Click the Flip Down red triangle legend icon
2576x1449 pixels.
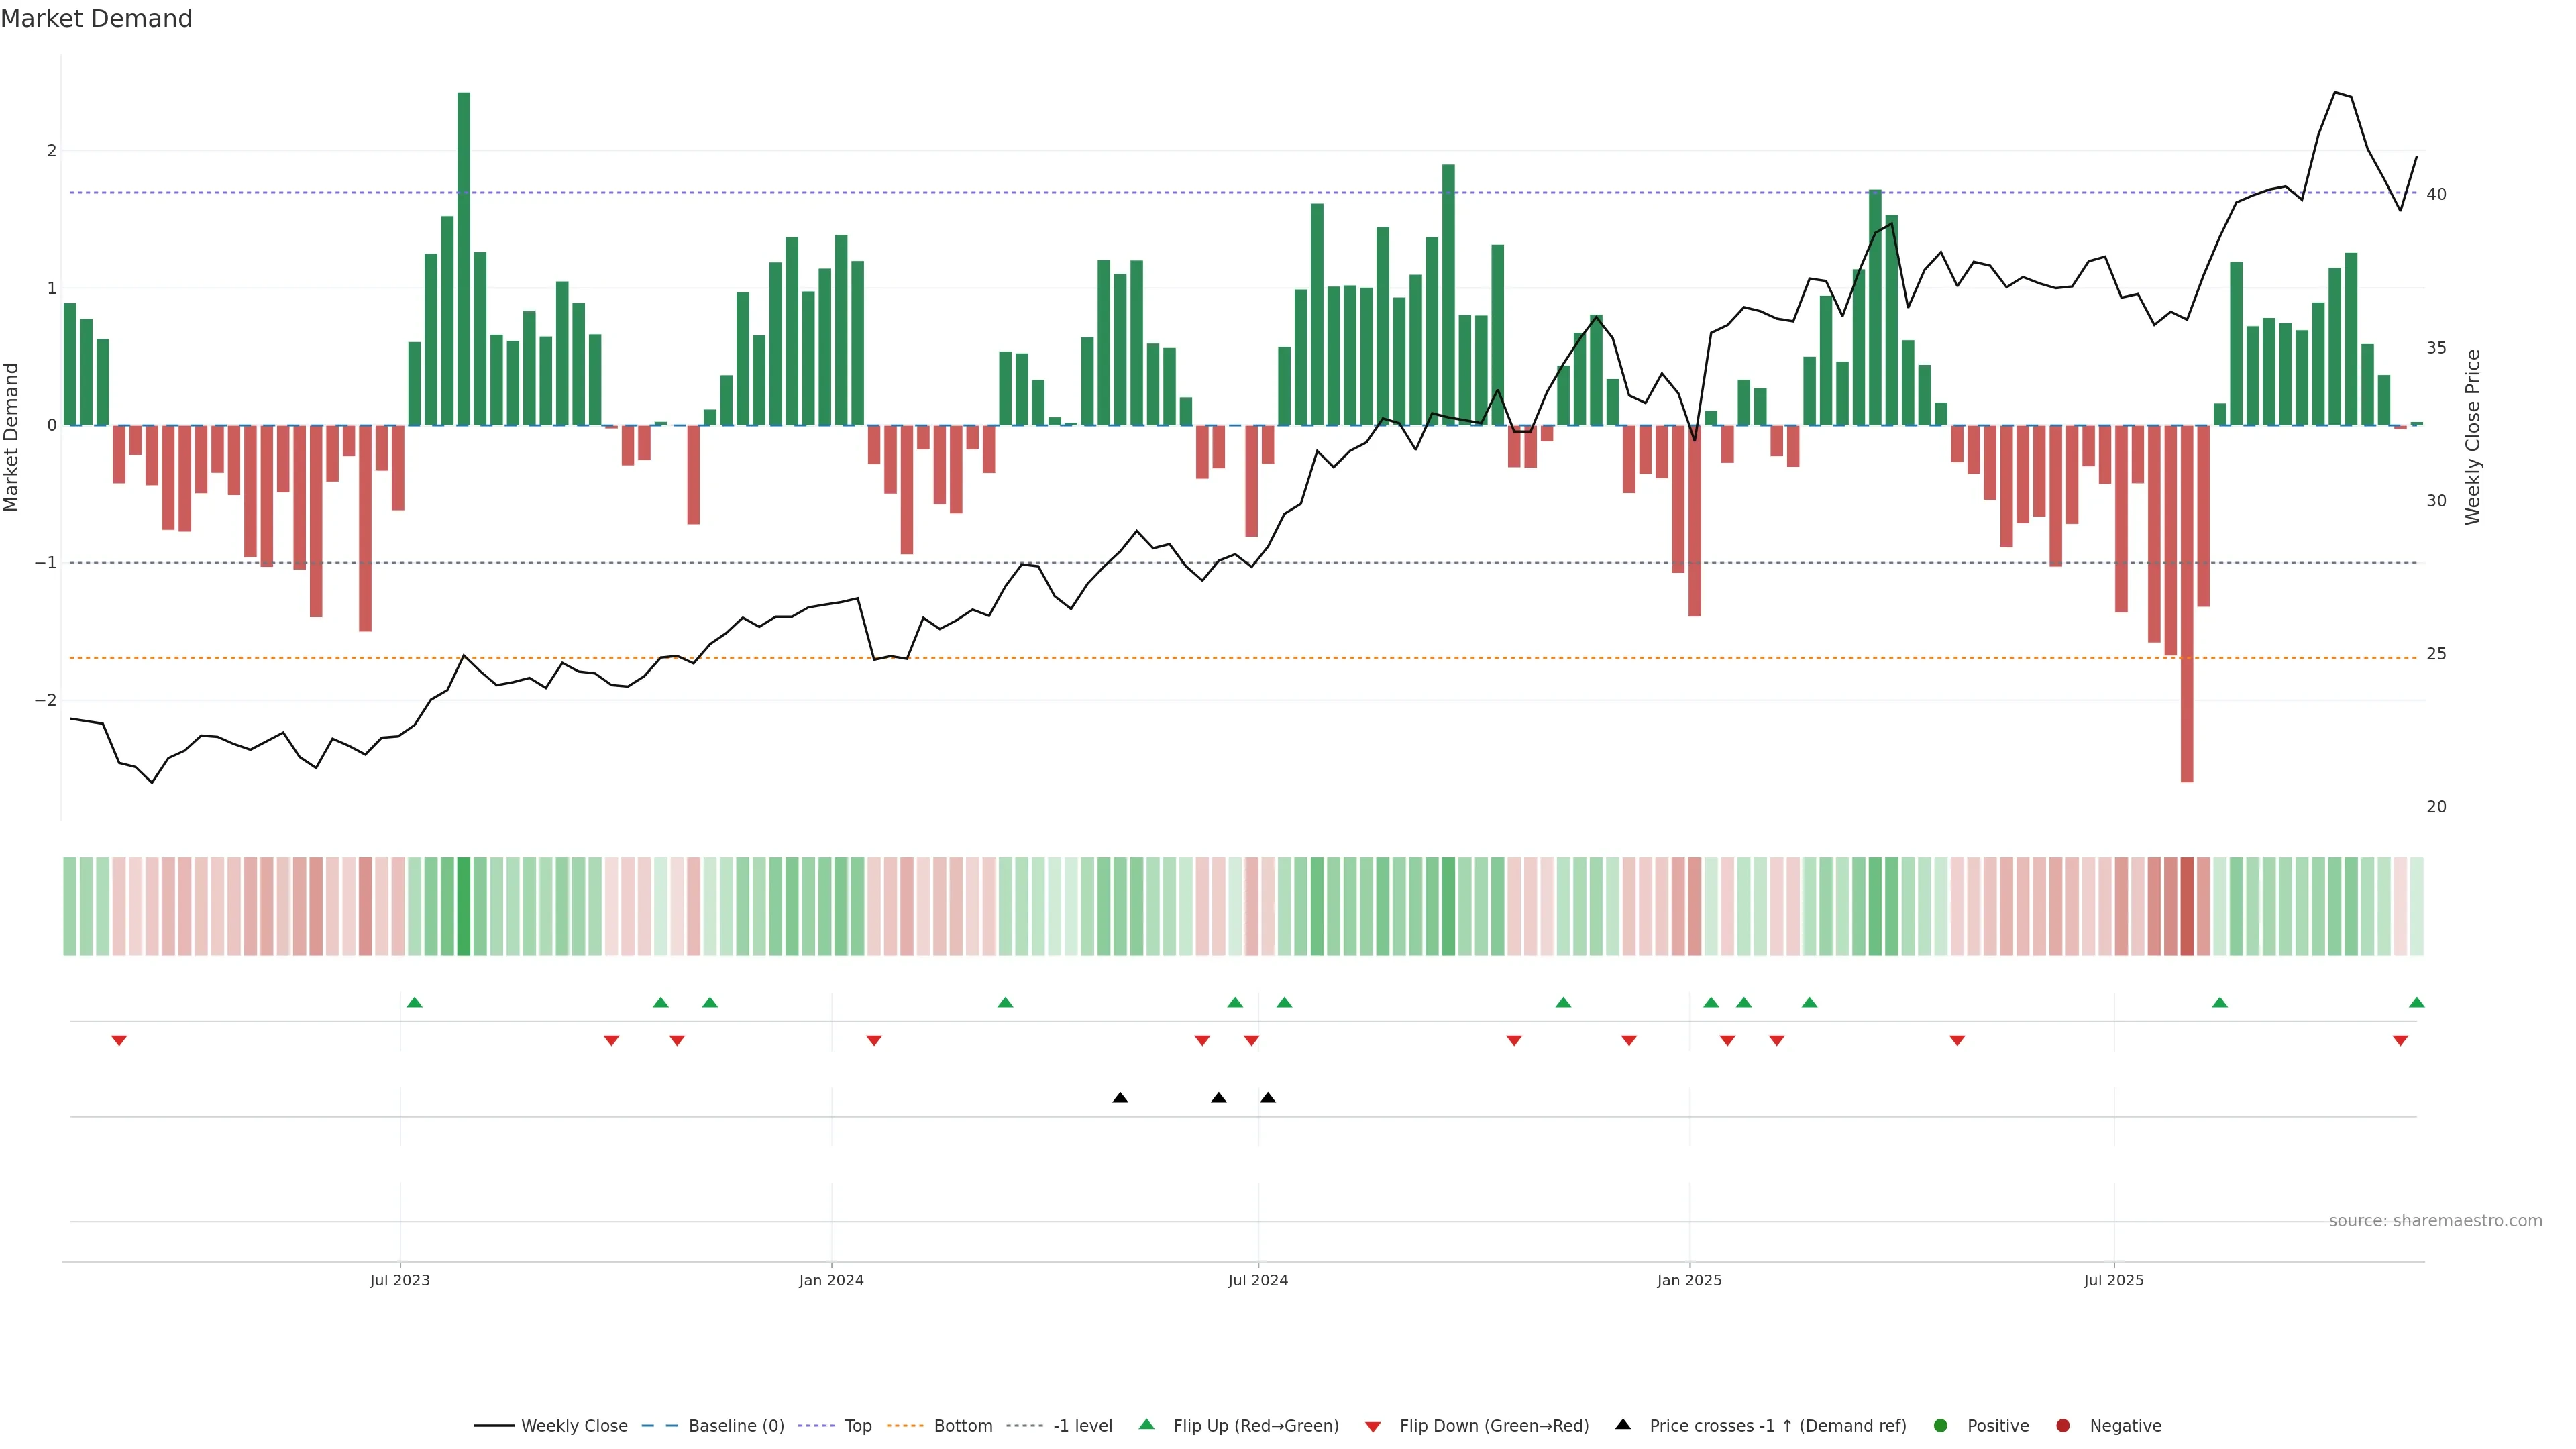click(1373, 1427)
